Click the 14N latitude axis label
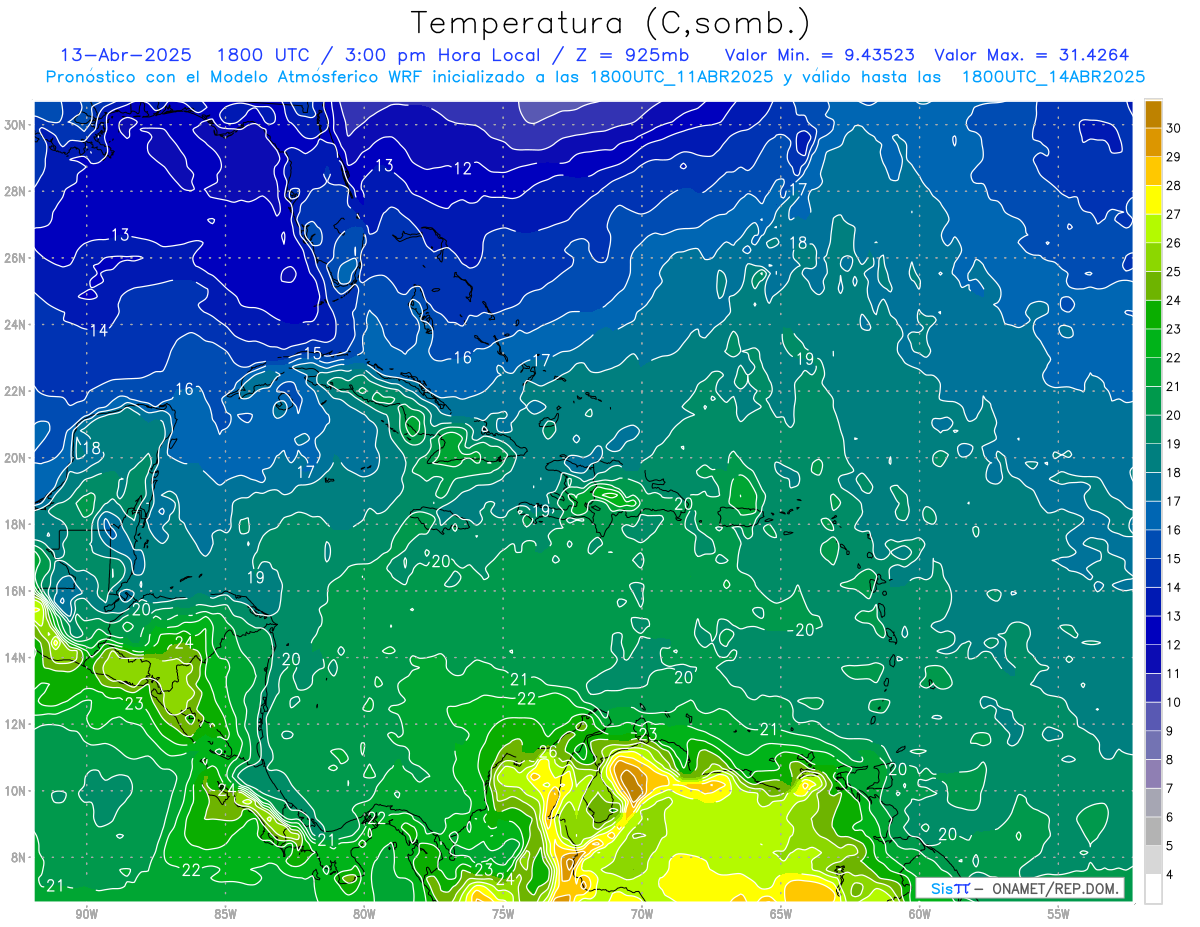The height and width of the screenshot is (927, 1200). point(14,657)
